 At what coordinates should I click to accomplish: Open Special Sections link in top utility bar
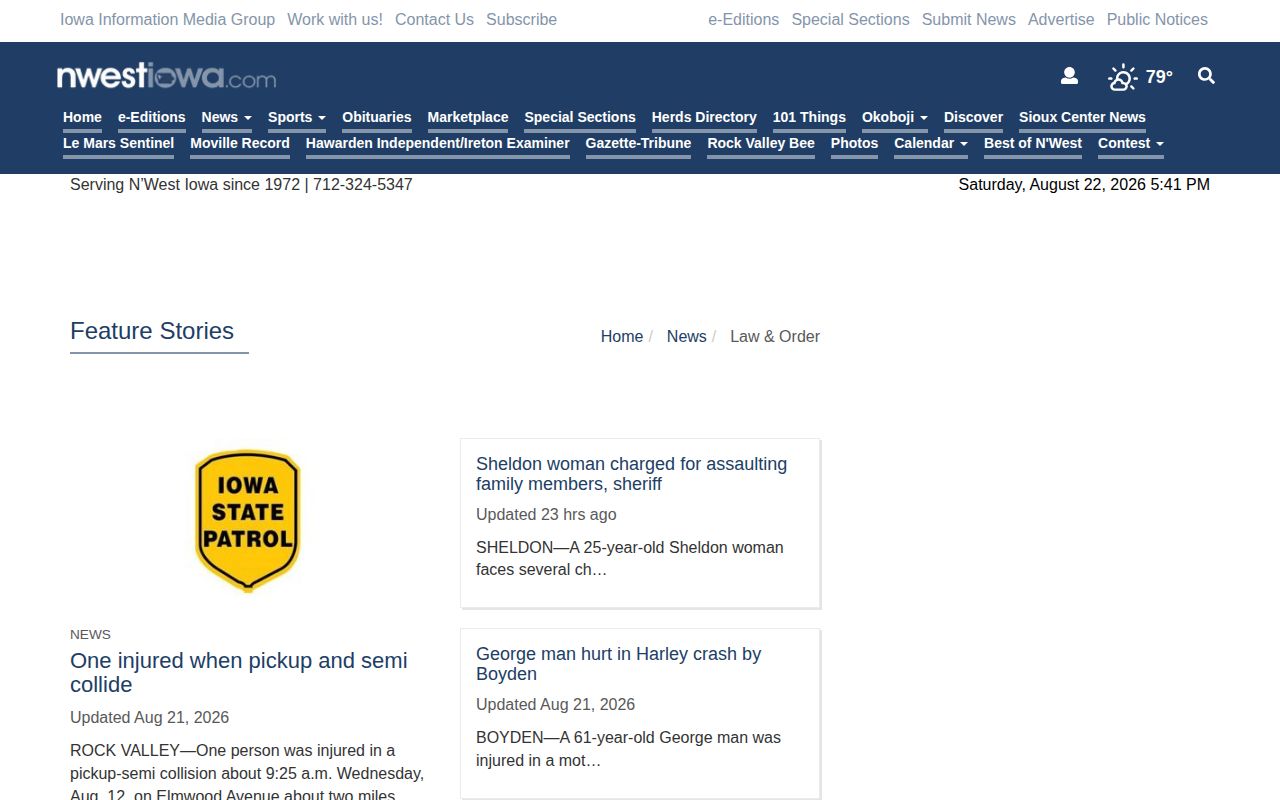[850, 19]
